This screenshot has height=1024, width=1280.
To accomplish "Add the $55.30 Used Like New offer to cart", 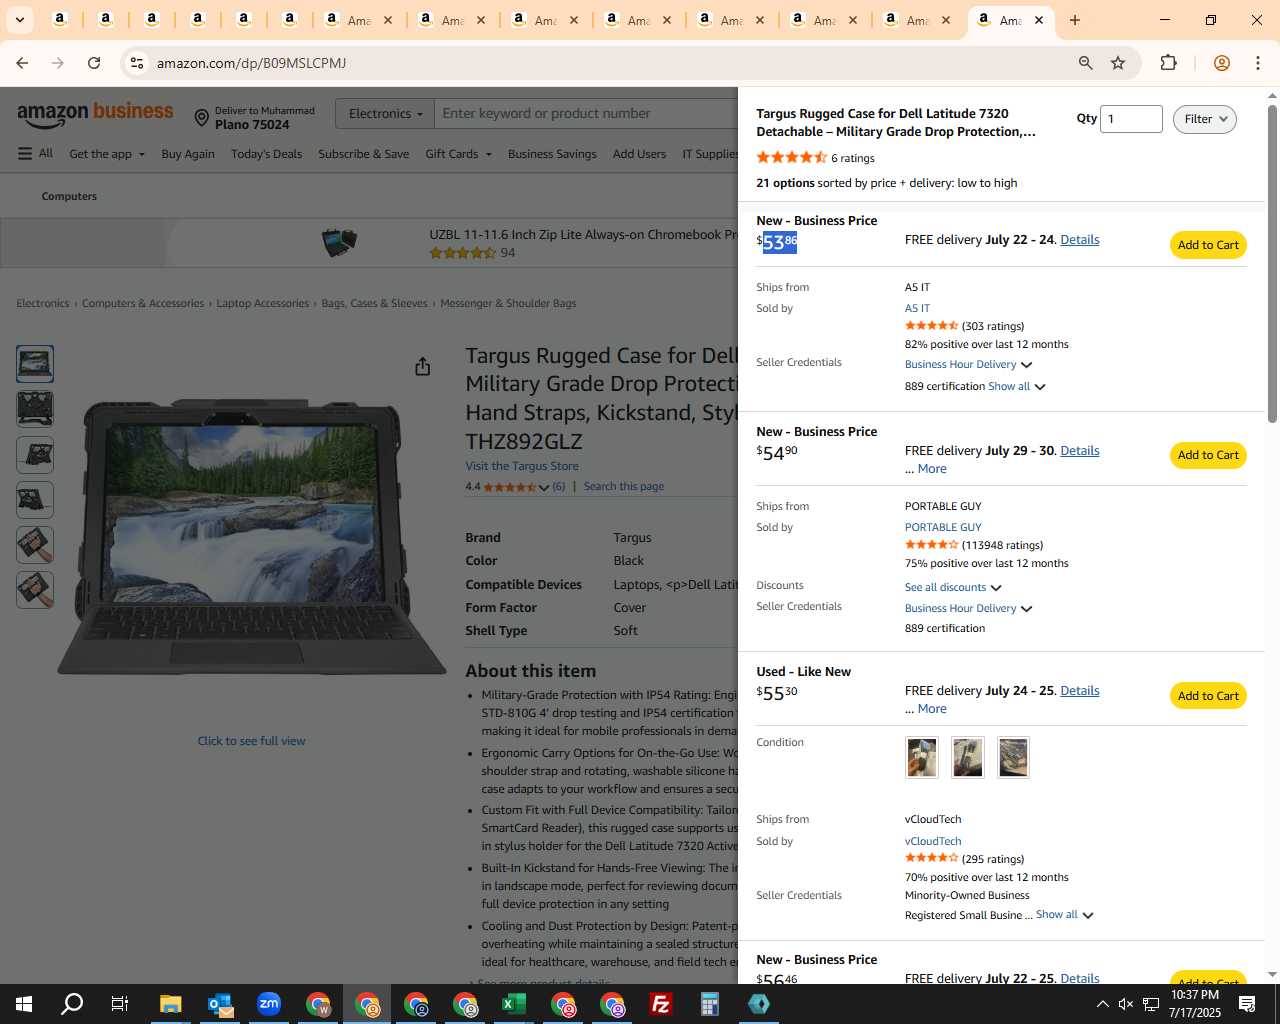I will tap(1208, 696).
